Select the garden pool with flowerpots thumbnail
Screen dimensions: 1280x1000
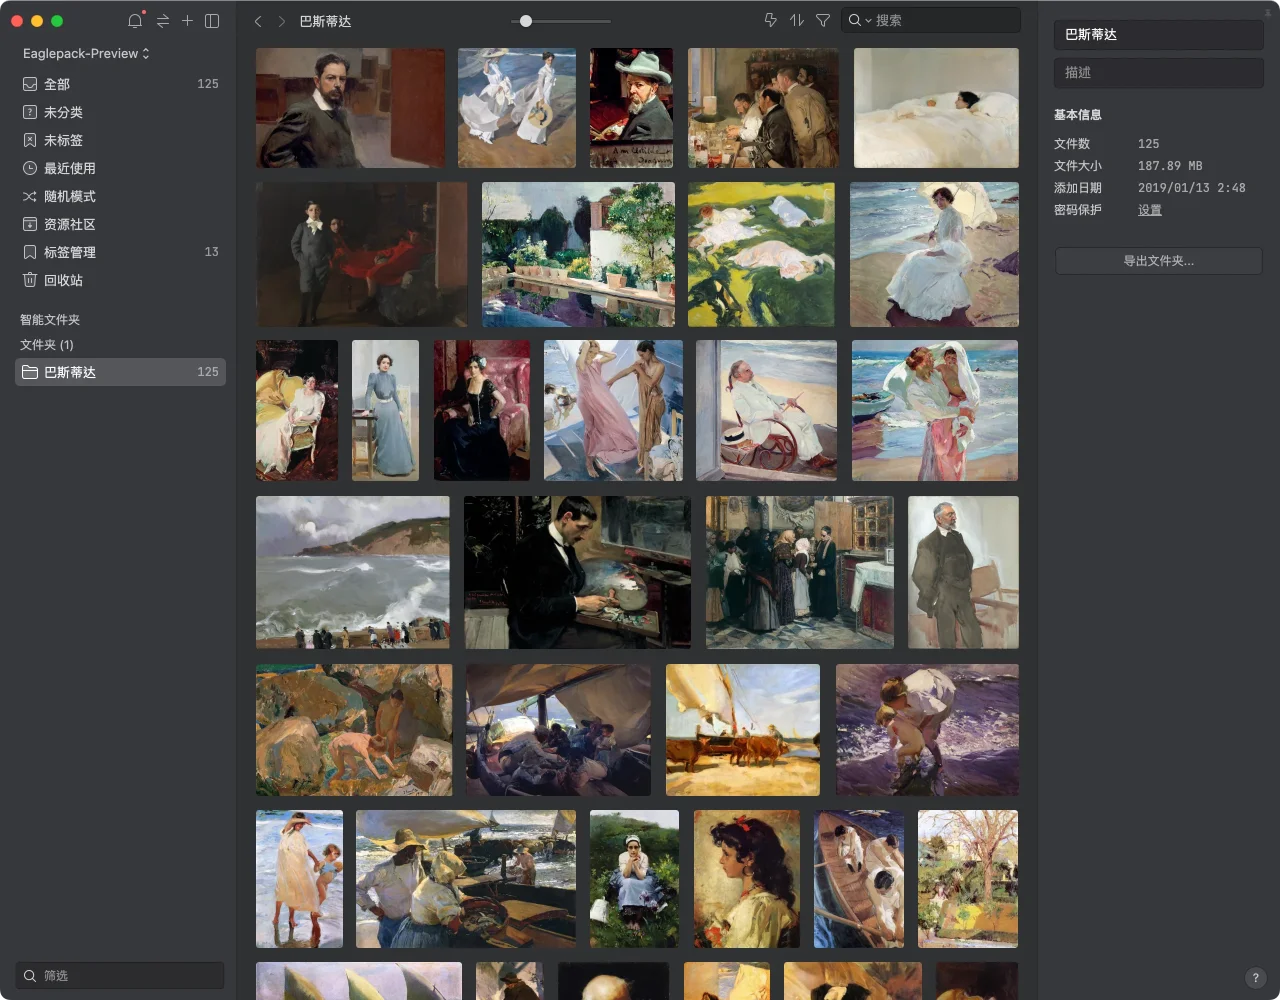click(x=578, y=254)
